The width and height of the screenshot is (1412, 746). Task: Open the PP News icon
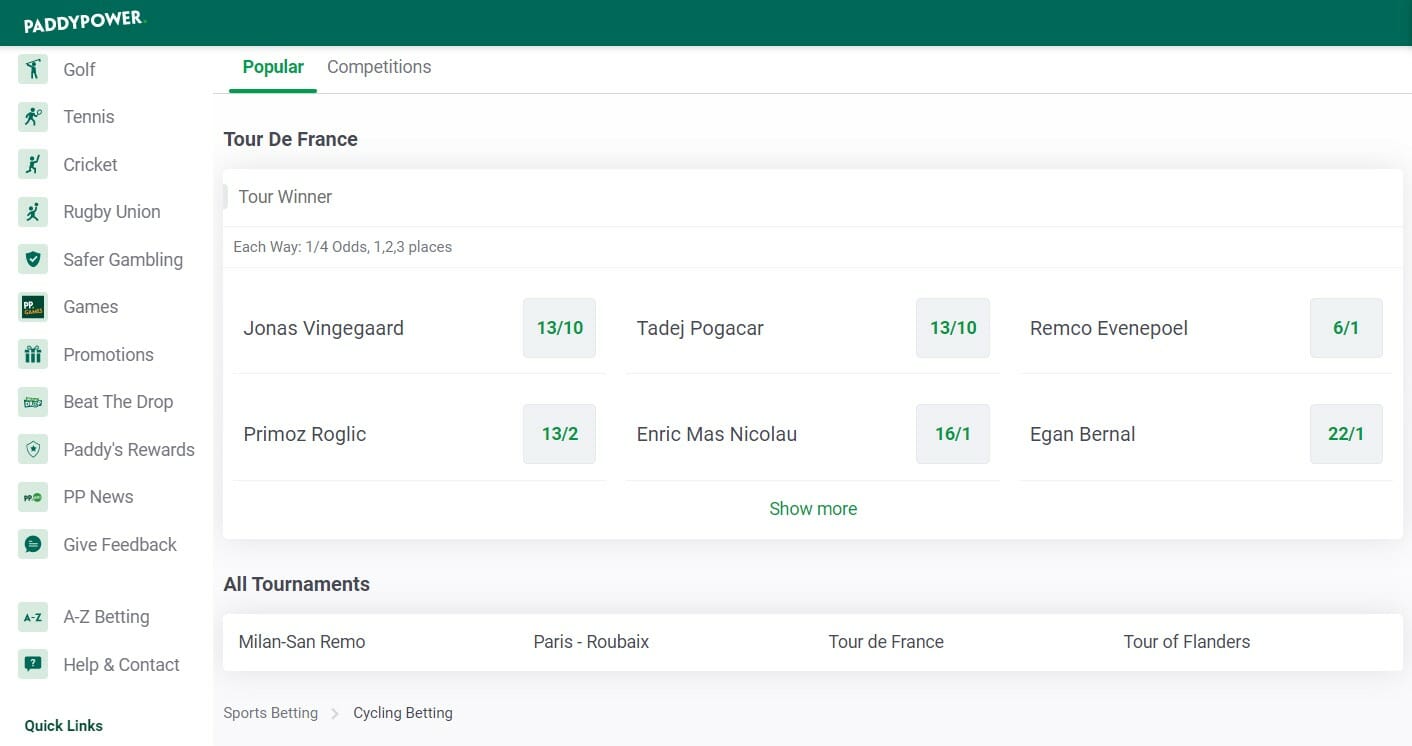(33, 497)
